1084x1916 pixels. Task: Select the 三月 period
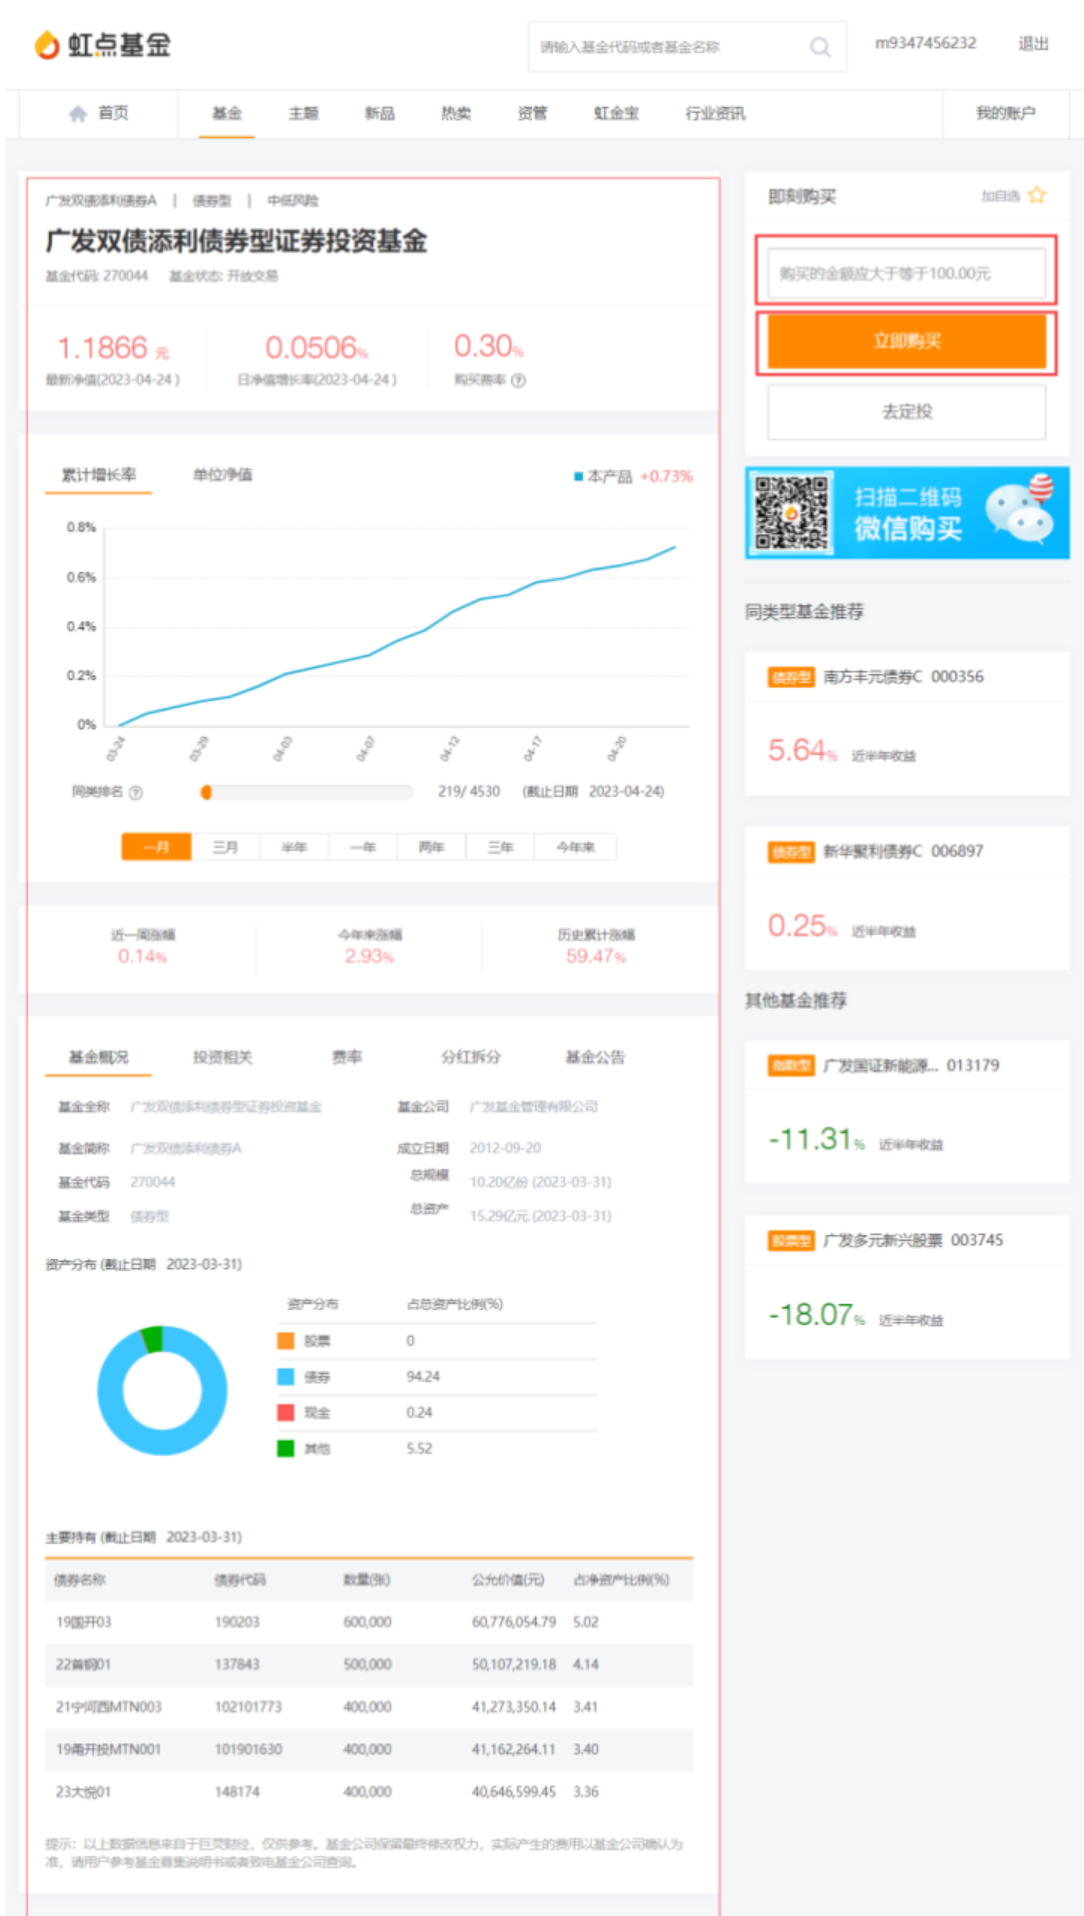pos(225,847)
